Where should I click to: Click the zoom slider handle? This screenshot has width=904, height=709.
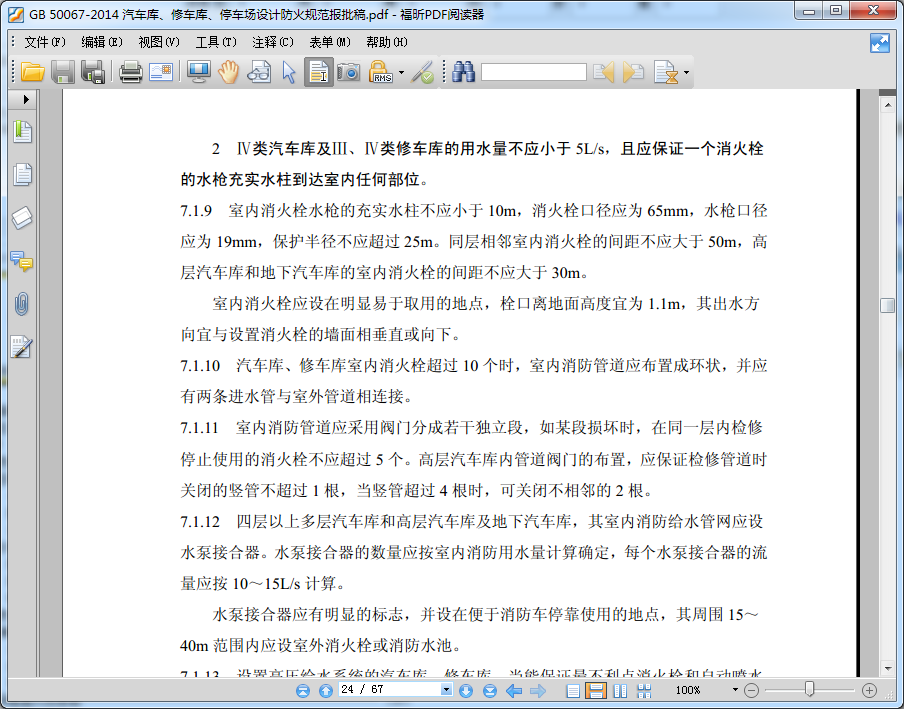809,689
